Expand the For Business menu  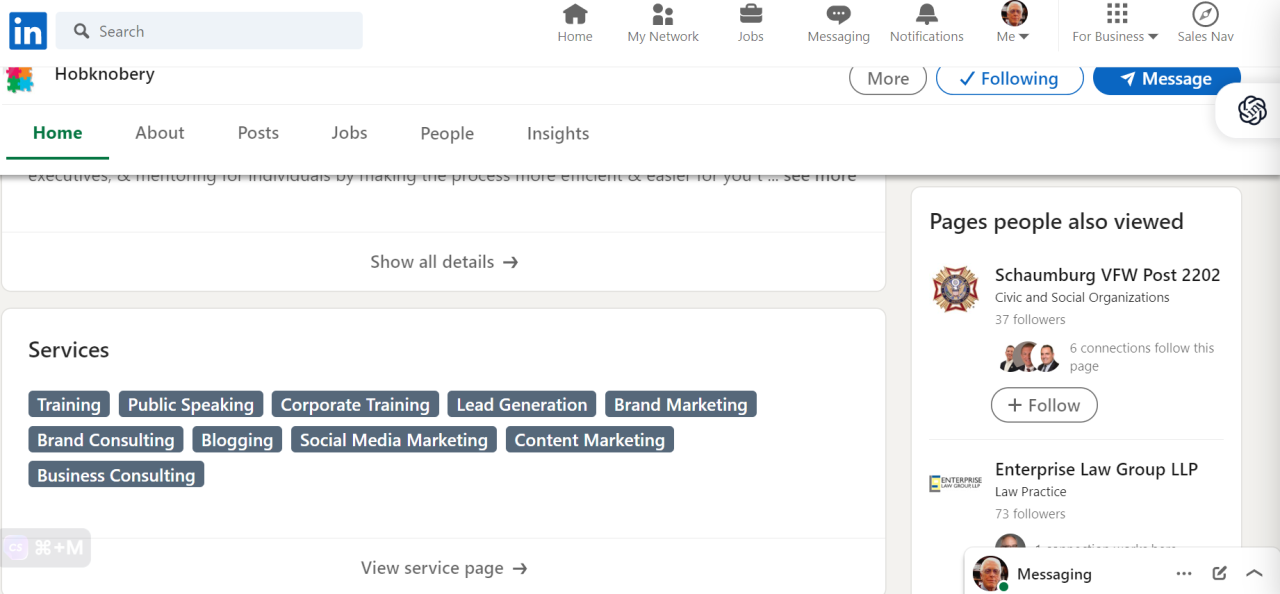[x=1115, y=24]
